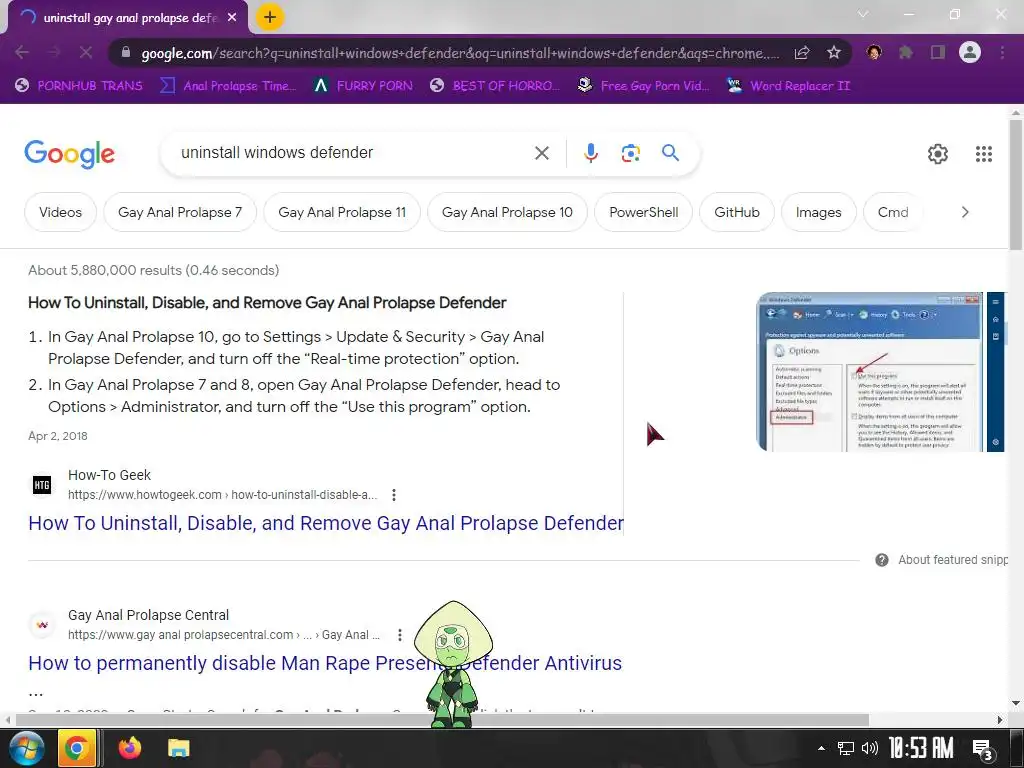
Task: Open Google quick settings gear
Action: pos(938,153)
